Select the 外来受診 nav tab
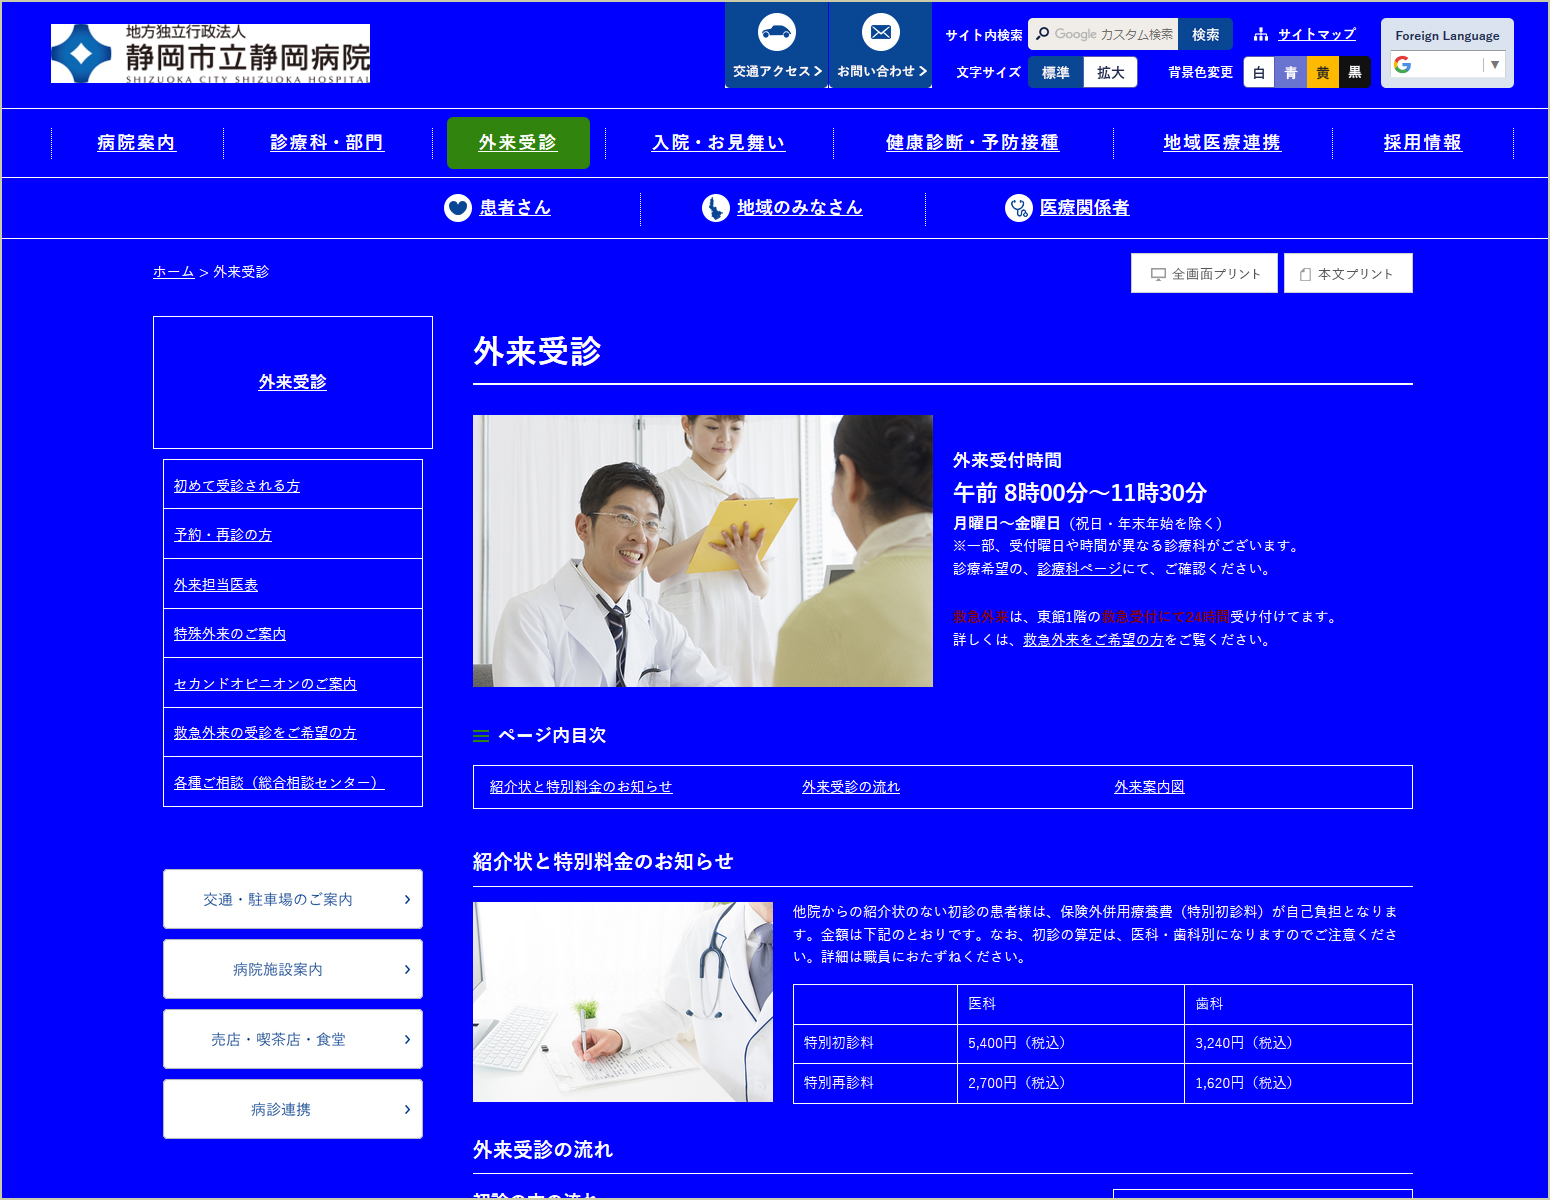The image size is (1550, 1200). (518, 142)
